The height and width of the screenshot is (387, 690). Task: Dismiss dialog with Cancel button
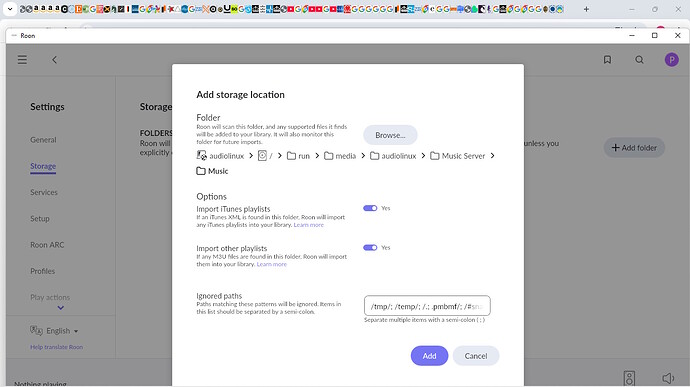[x=476, y=356]
